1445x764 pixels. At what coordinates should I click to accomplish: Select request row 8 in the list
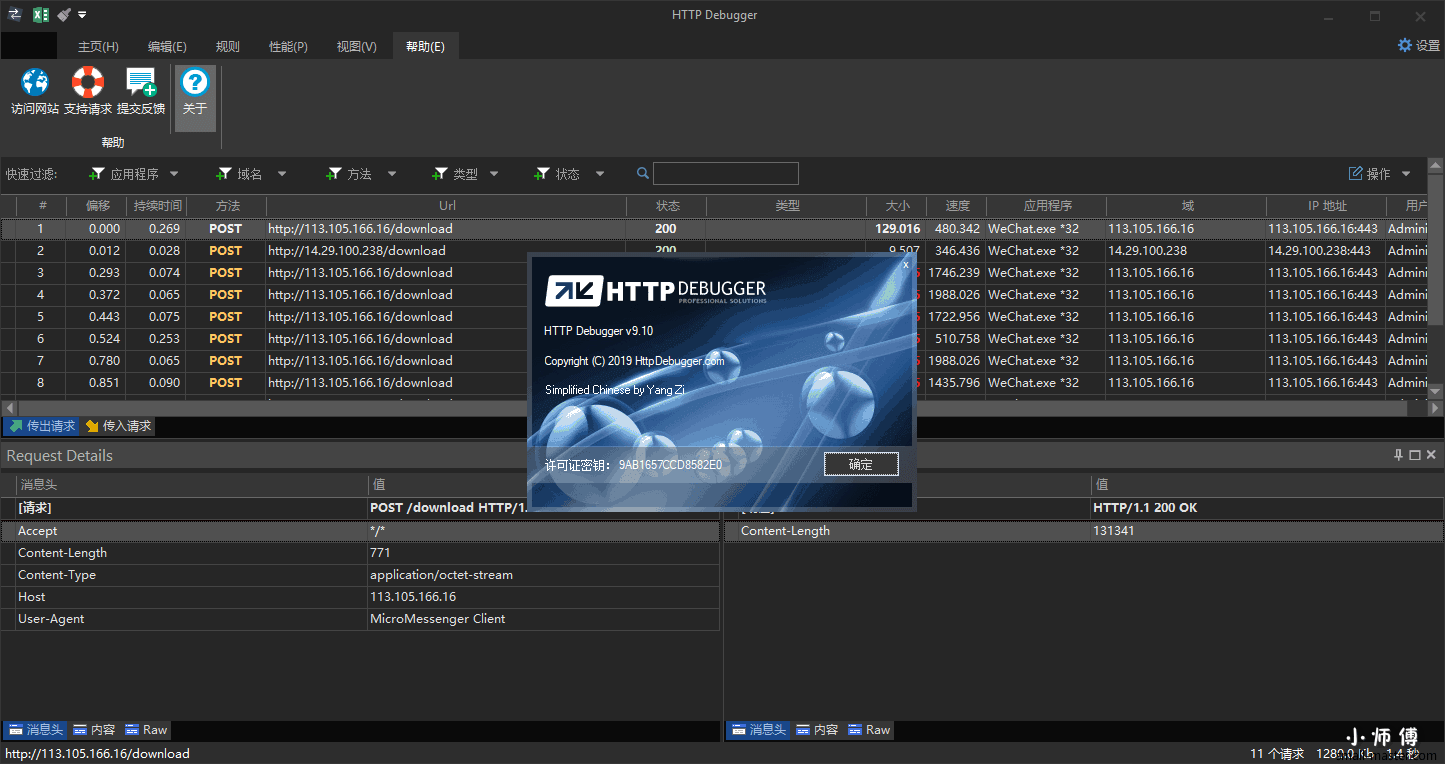[714, 383]
